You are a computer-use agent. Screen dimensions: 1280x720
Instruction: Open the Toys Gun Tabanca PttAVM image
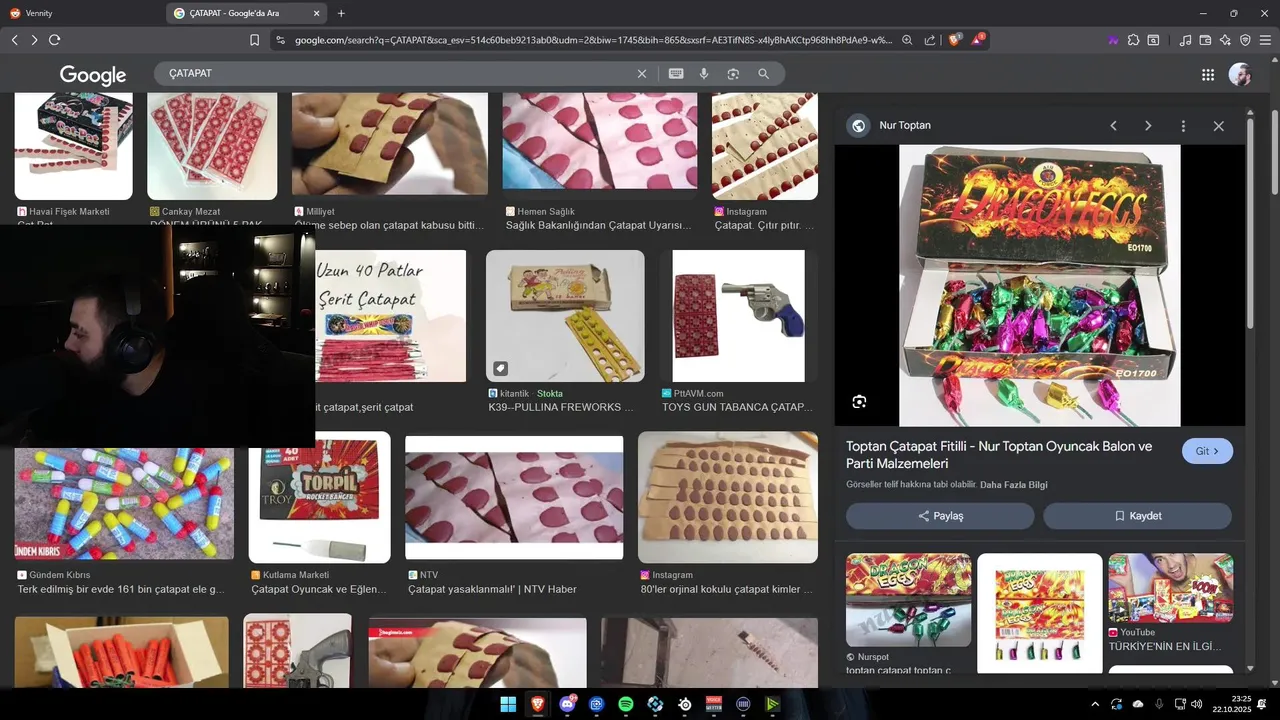click(738, 316)
